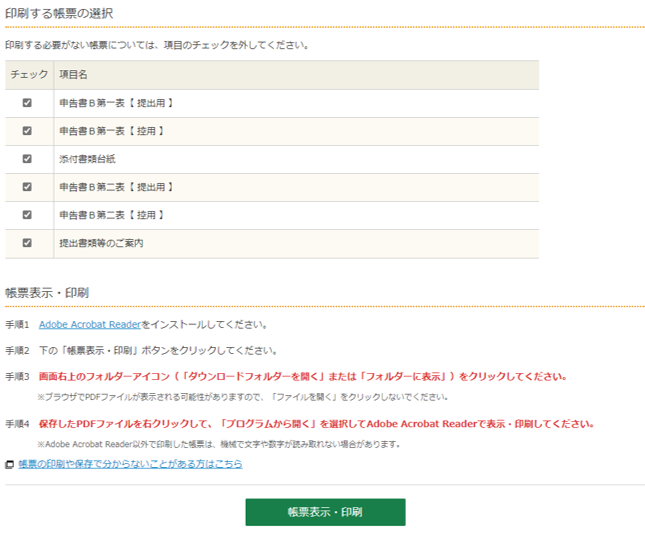Select the 添付書類台紙 row label
The width and height of the screenshot is (645, 548).
click(88, 159)
